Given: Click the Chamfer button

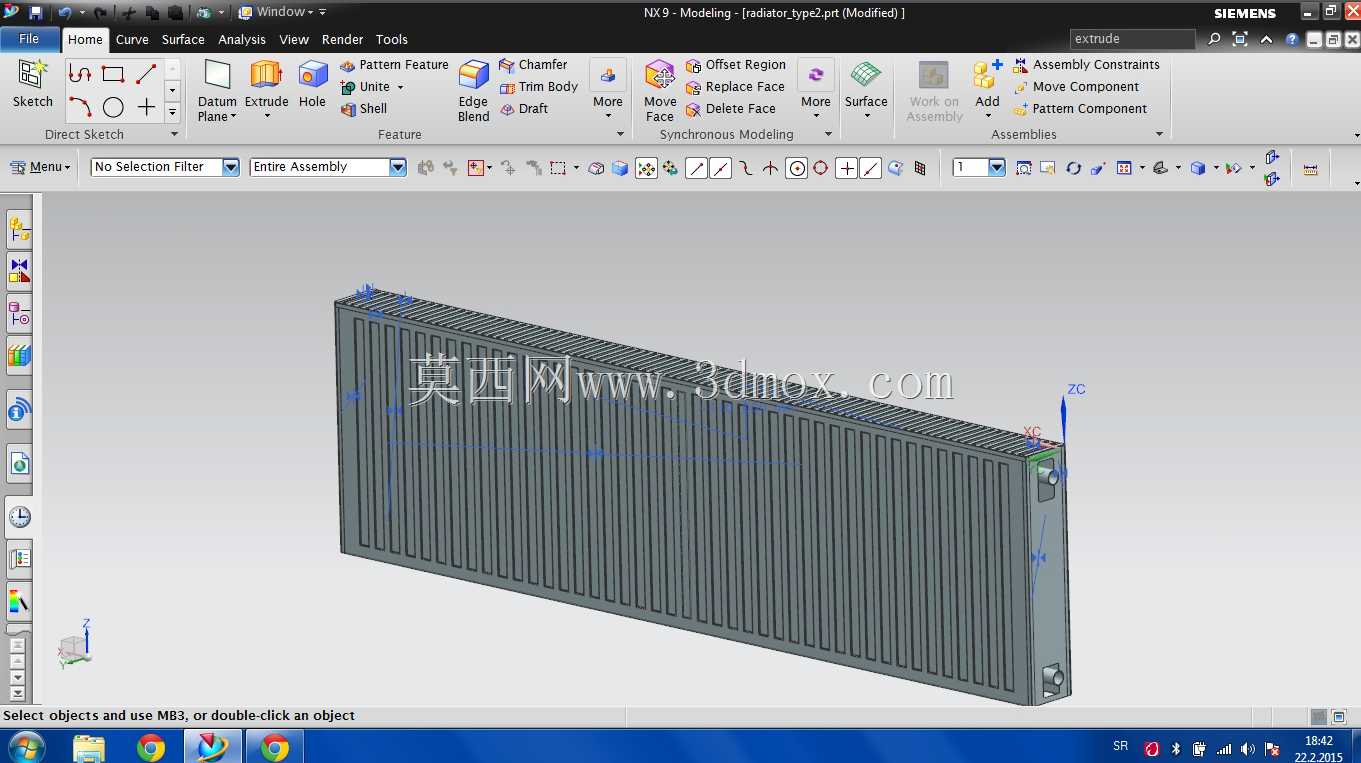Looking at the screenshot, I should click(x=533, y=65).
